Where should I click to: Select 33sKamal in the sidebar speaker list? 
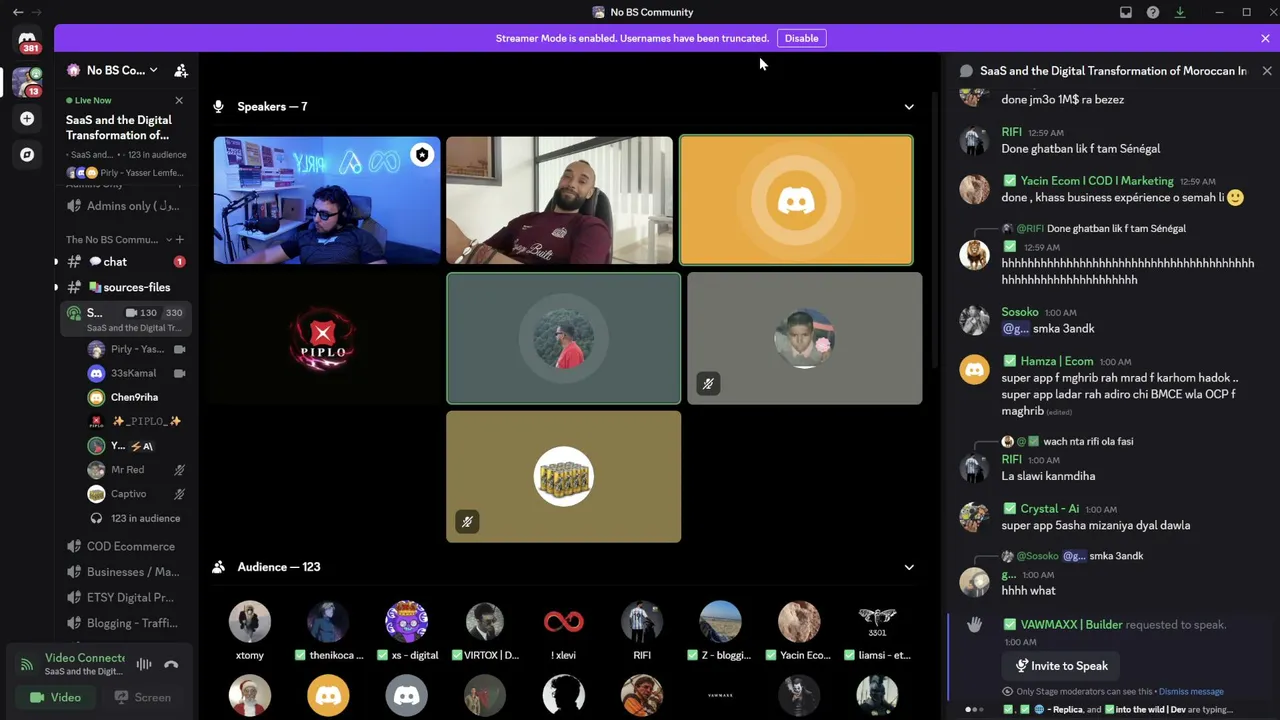coord(137,373)
